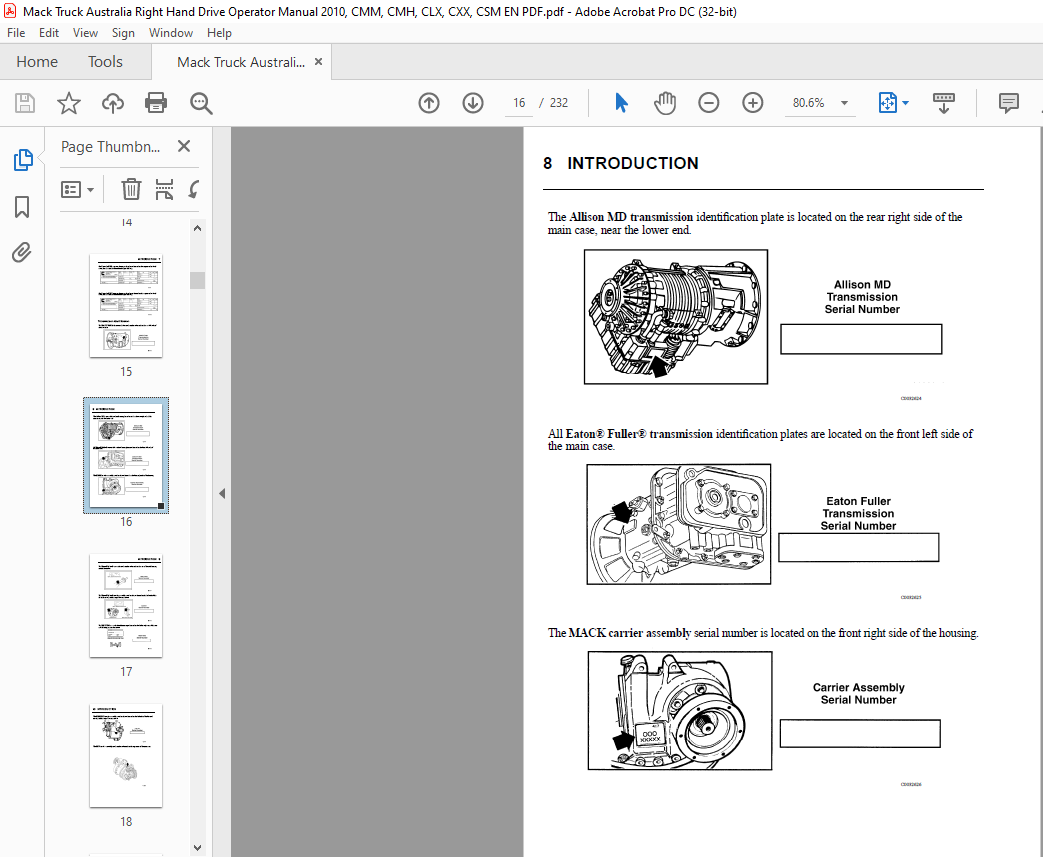This screenshot has height=857, width=1043.
Task: Select the pointer selection tool
Action: click(x=621, y=103)
